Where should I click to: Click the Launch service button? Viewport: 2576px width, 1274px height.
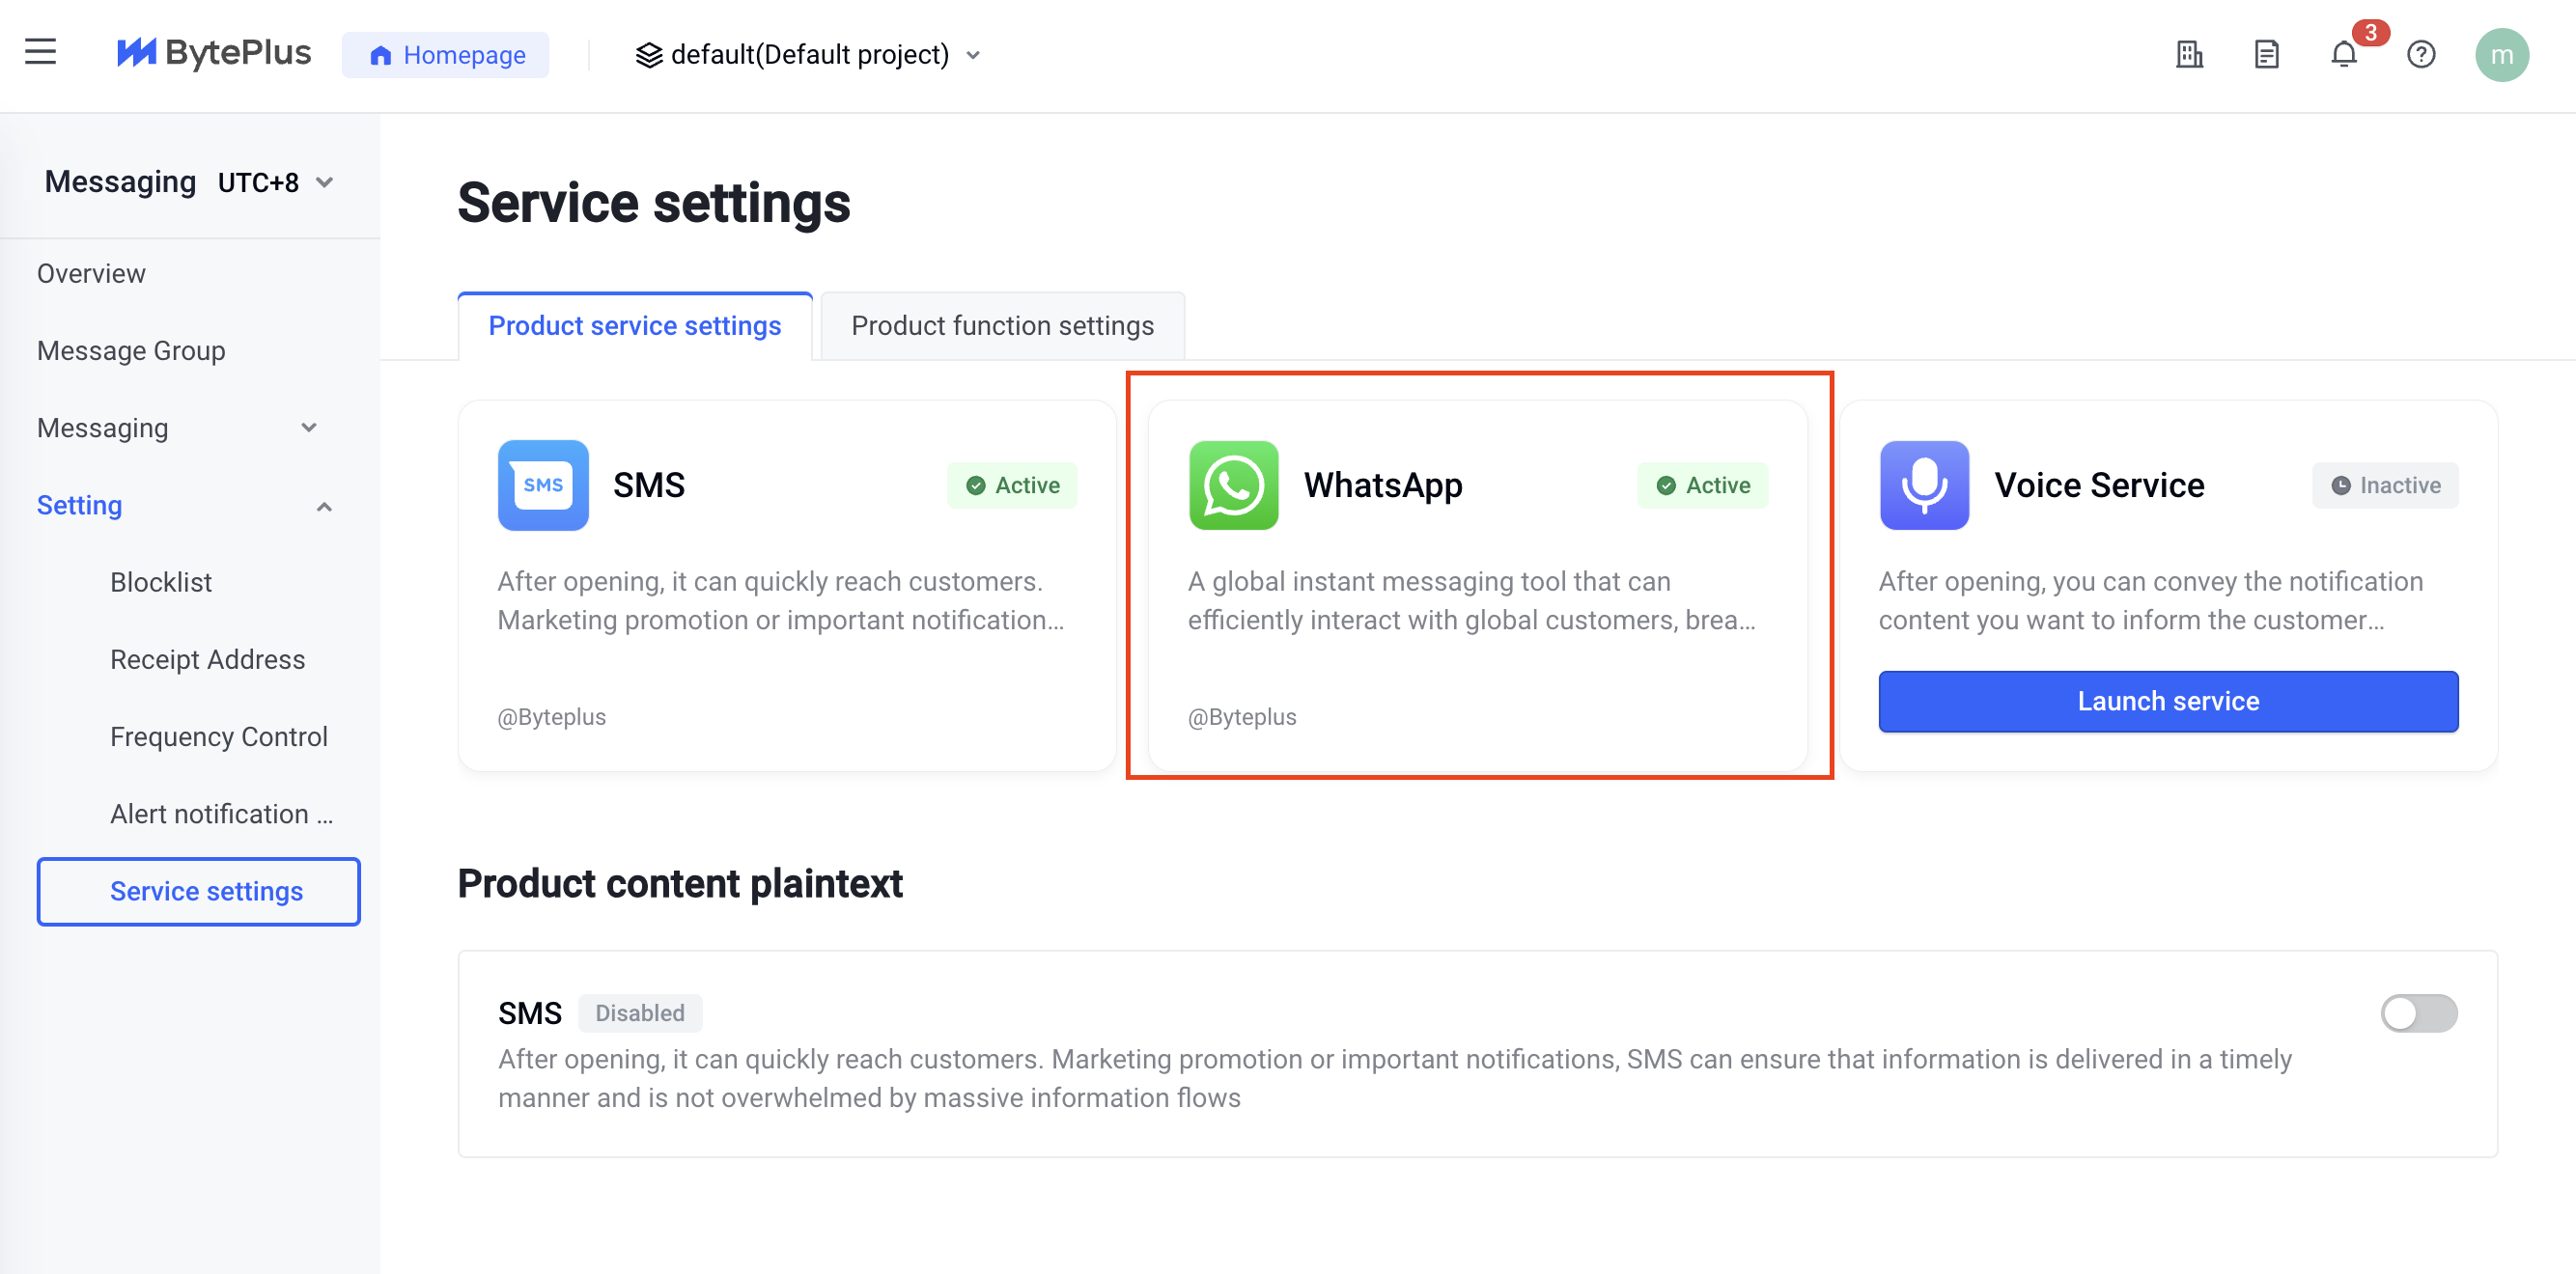[x=2168, y=701]
